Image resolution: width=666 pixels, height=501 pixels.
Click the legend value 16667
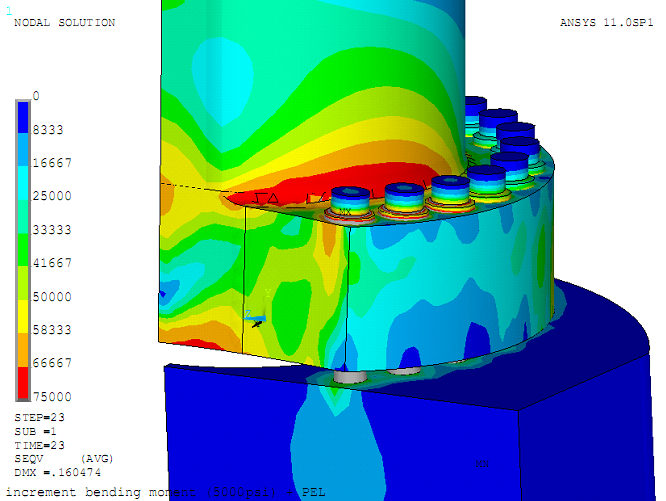pyautogui.click(x=52, y=163)
